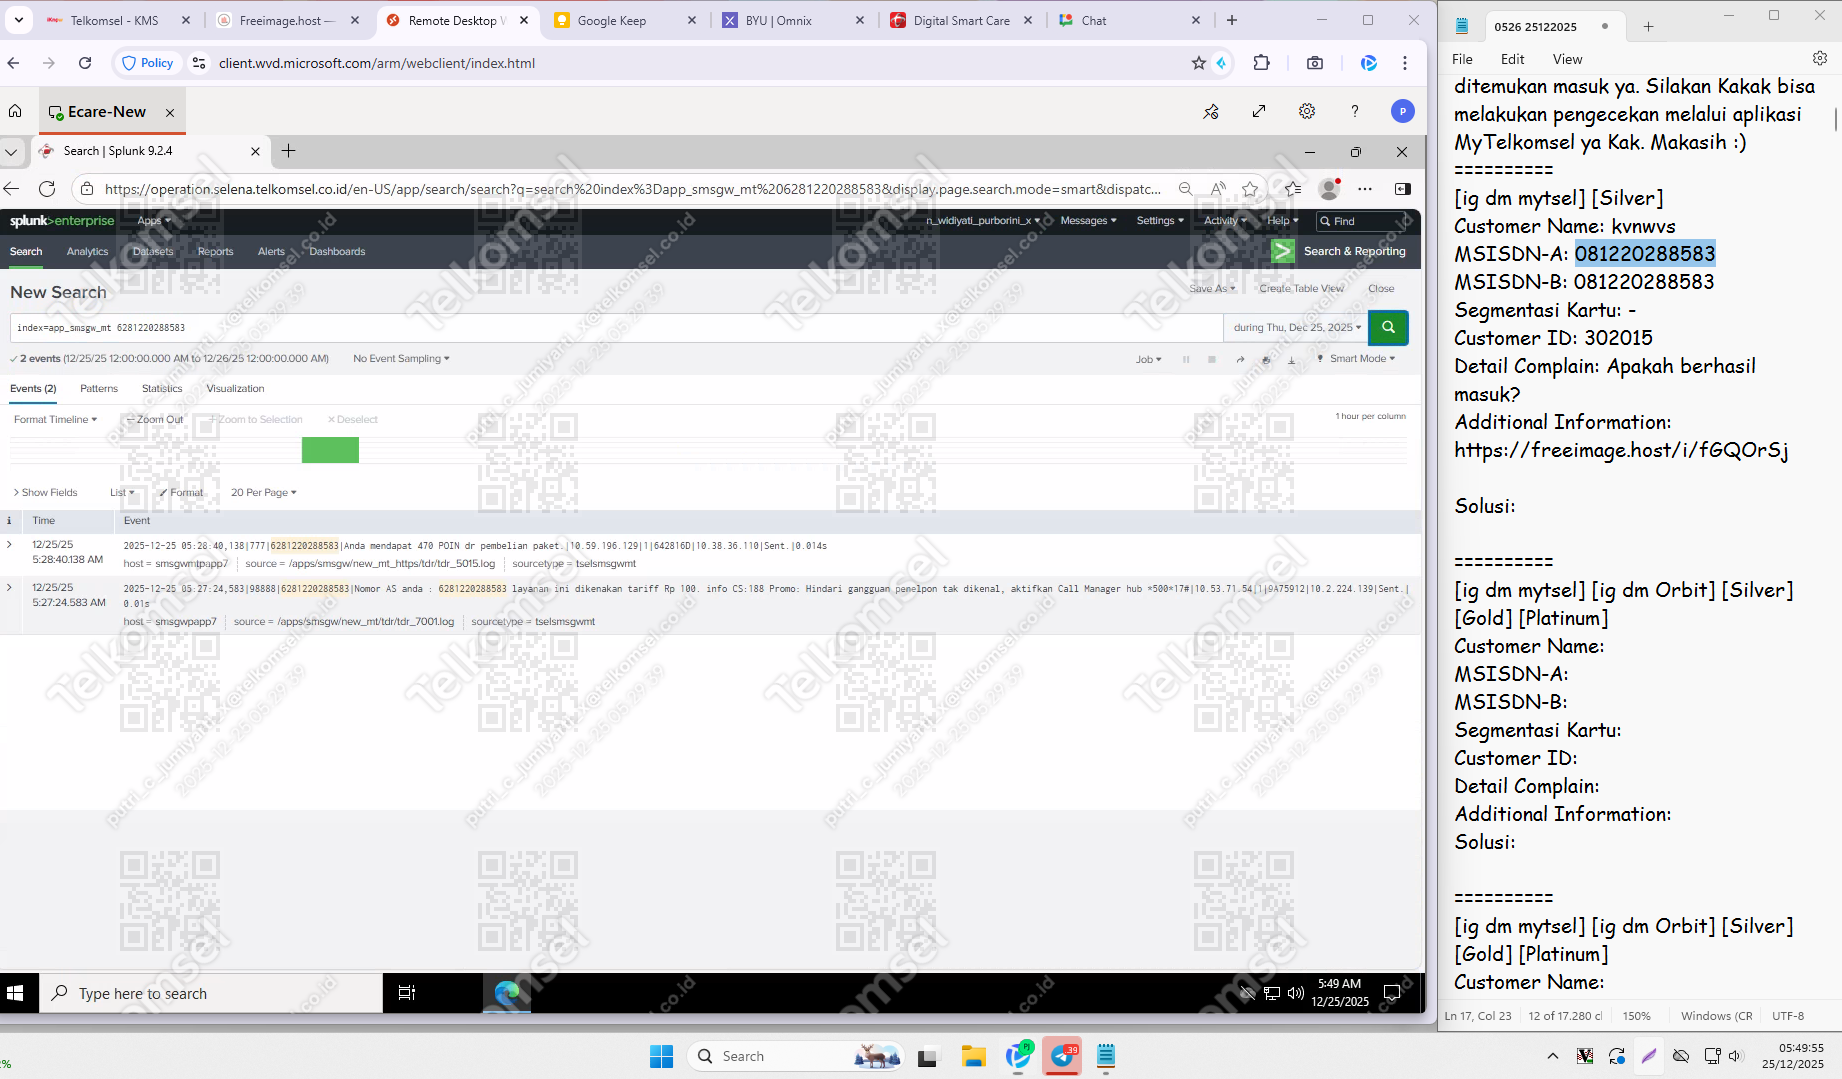Image resolution: width=1842 pixels, height=1079 pixels.
Task: Click the print results icon
Action: [x=1266, y=359]
